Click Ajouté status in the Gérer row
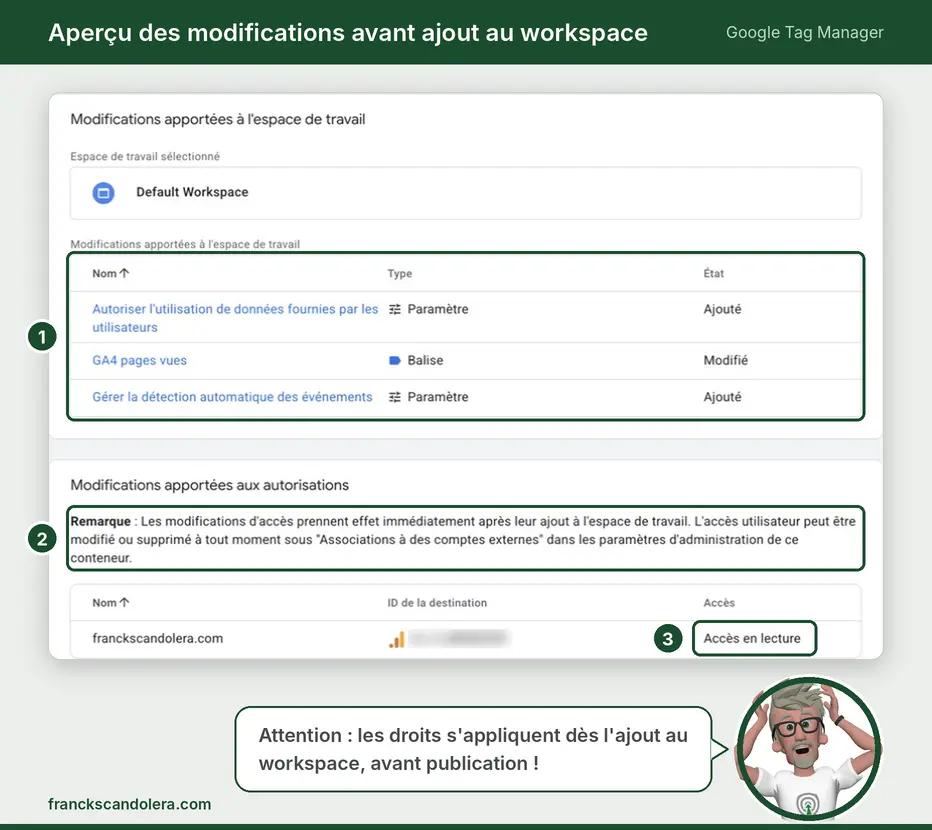Screen dimensions: 932x830 click(722, 397)
